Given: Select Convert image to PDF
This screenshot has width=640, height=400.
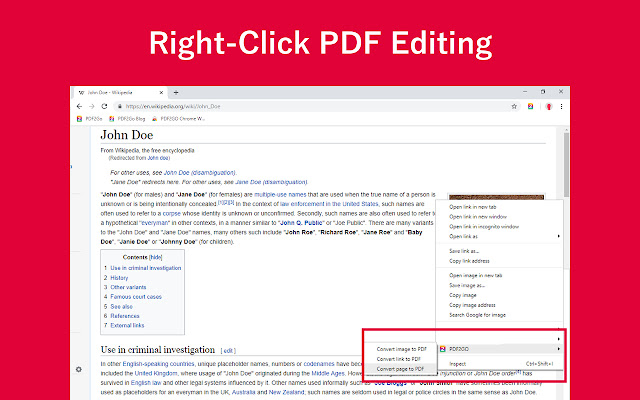Looking at the screenshot, I should click(x=401, y=349).
